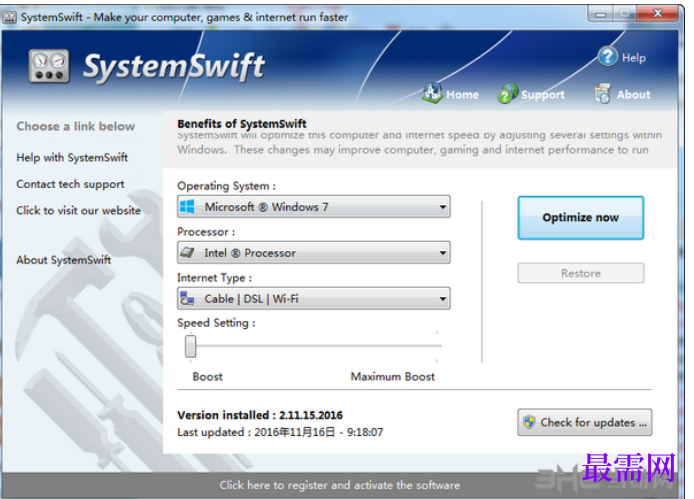The height and width of the screenshot is (499, 694).
Task: Click the Operating System label
Action: click(226, 186)
